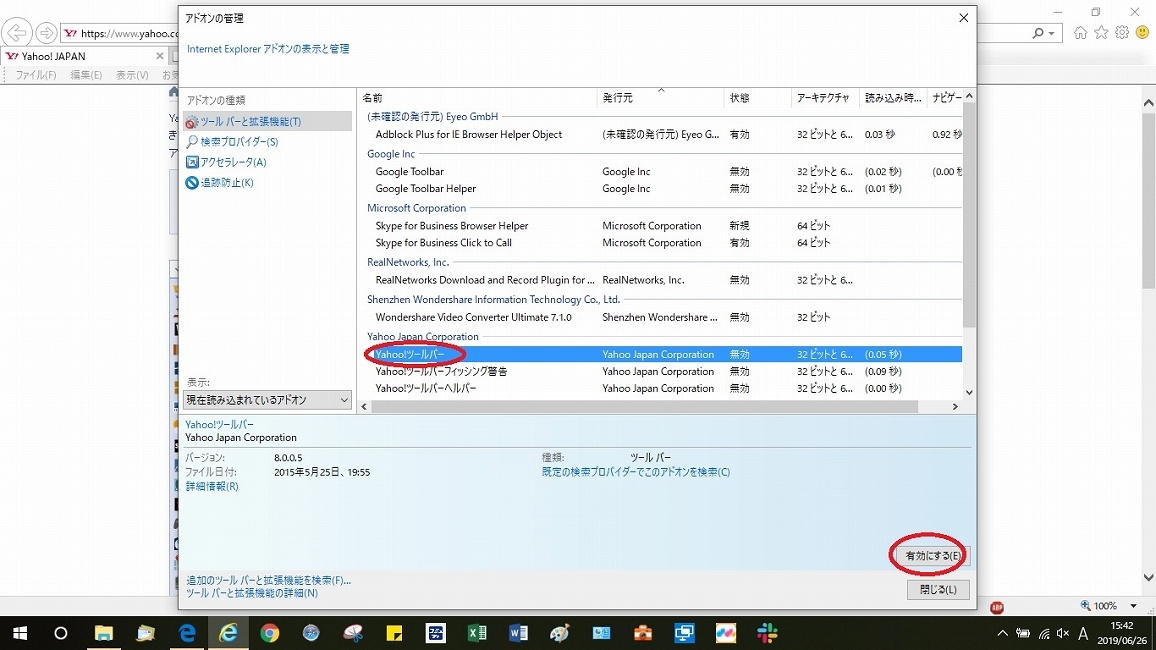Open the Remote Desktop taskbar icon

tap(684, 633)
